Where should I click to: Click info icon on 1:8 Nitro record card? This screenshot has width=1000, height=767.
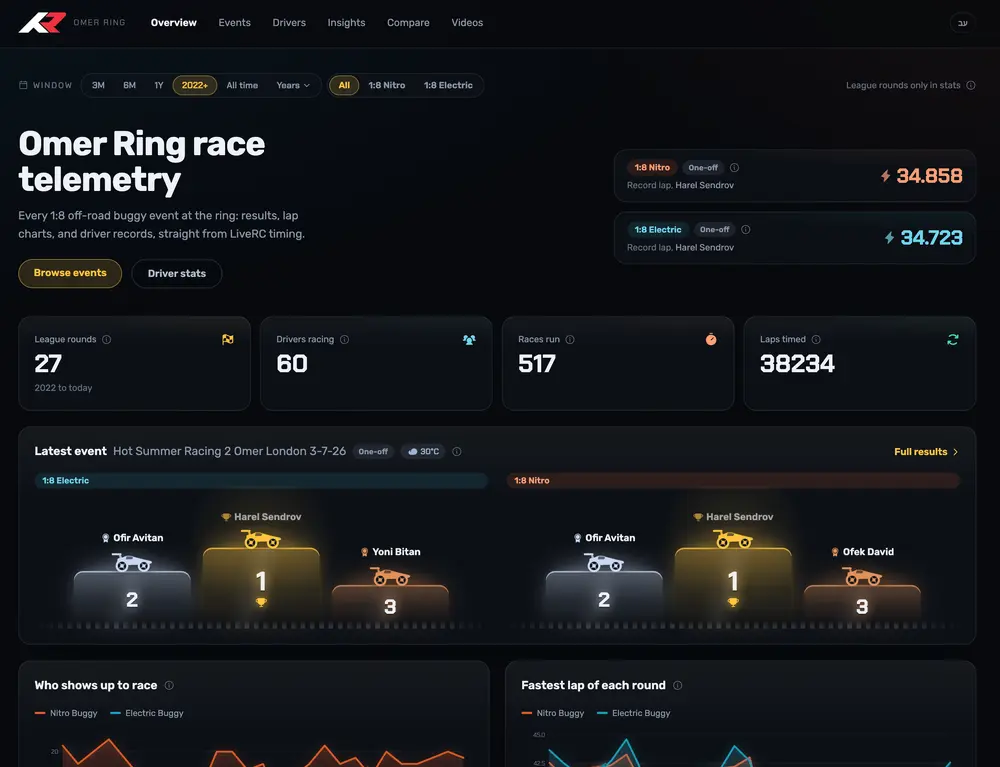point(734,168)
